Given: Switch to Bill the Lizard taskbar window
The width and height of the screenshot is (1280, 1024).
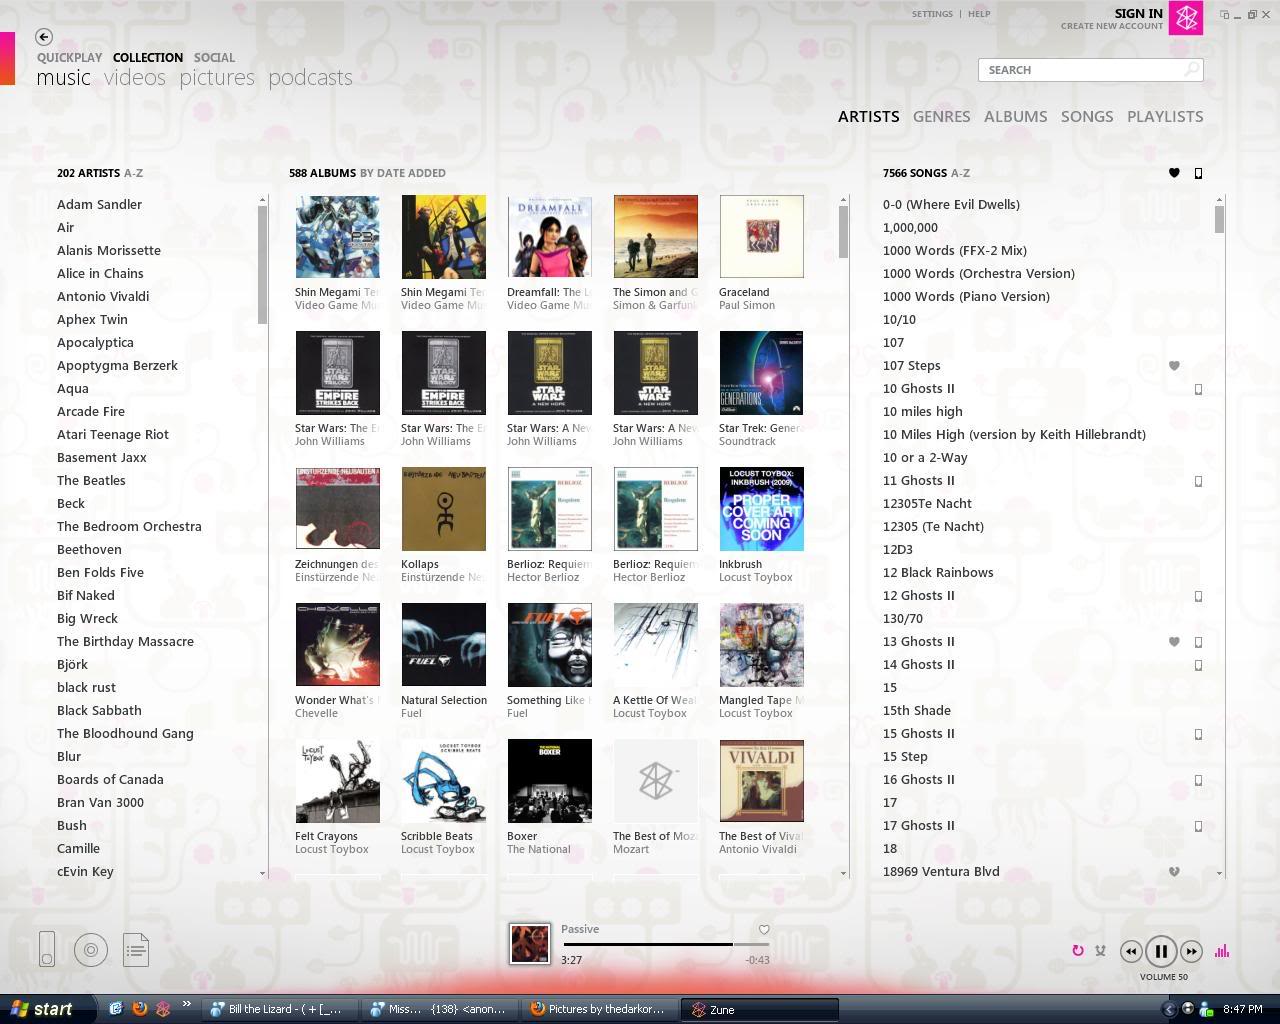Looking at the screenshot, I should tap(278, 1009).
